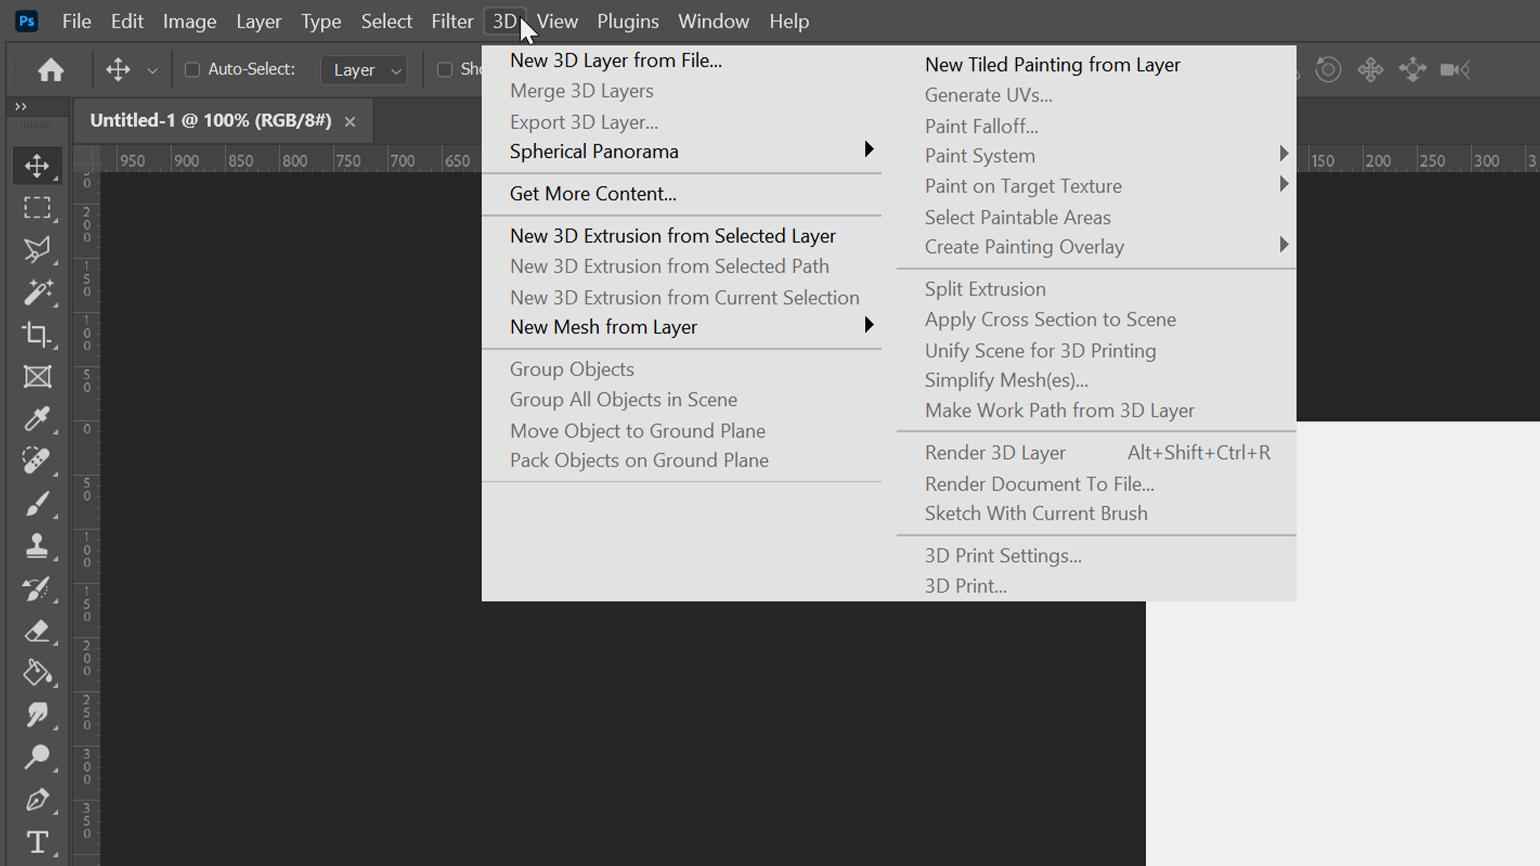
Task: Open the Auto-Select Layer dropdown
Action: 364,70
